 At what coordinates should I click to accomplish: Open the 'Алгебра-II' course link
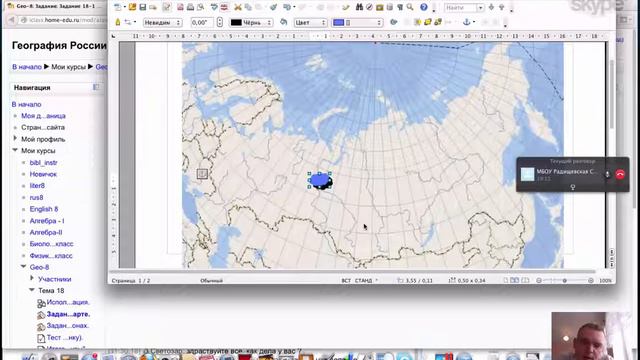(x=46, y=232)
